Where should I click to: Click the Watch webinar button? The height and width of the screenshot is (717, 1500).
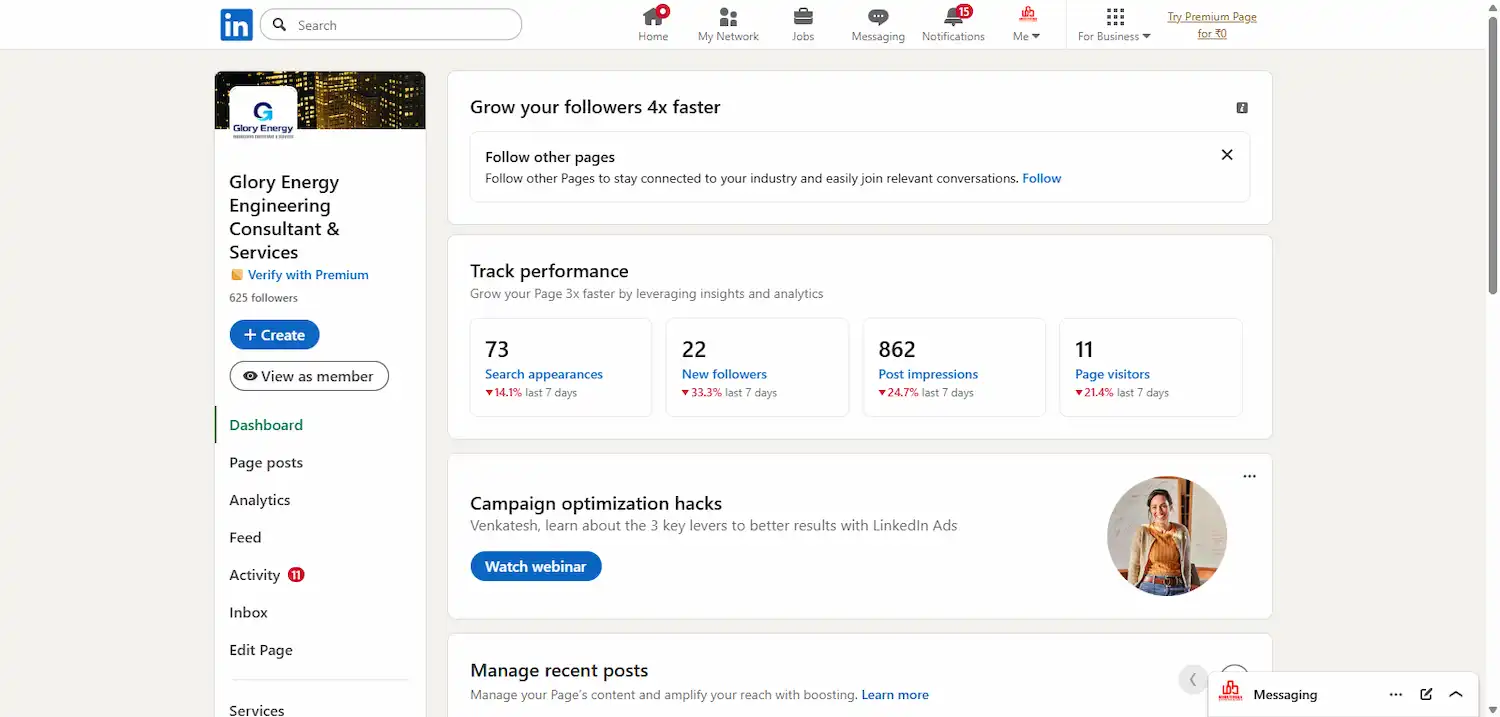click(536, 566)
